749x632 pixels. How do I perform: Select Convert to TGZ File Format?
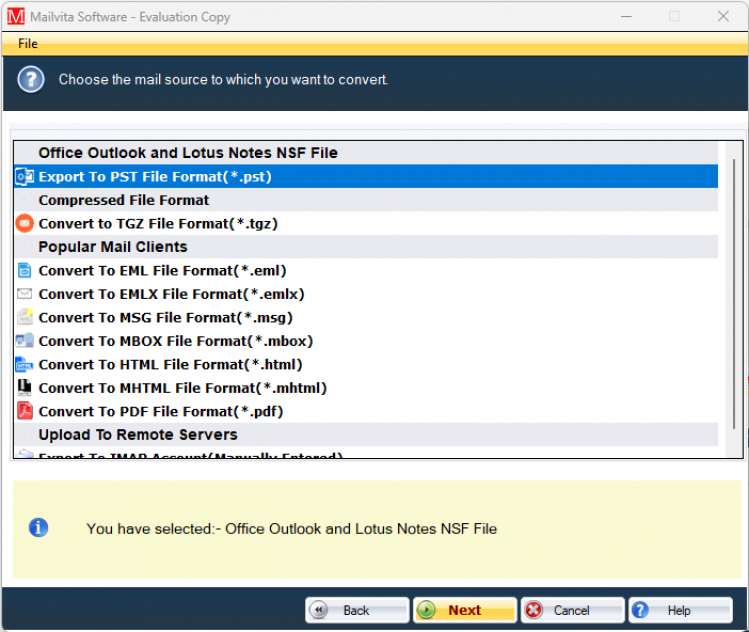click(x=366, y=224)
